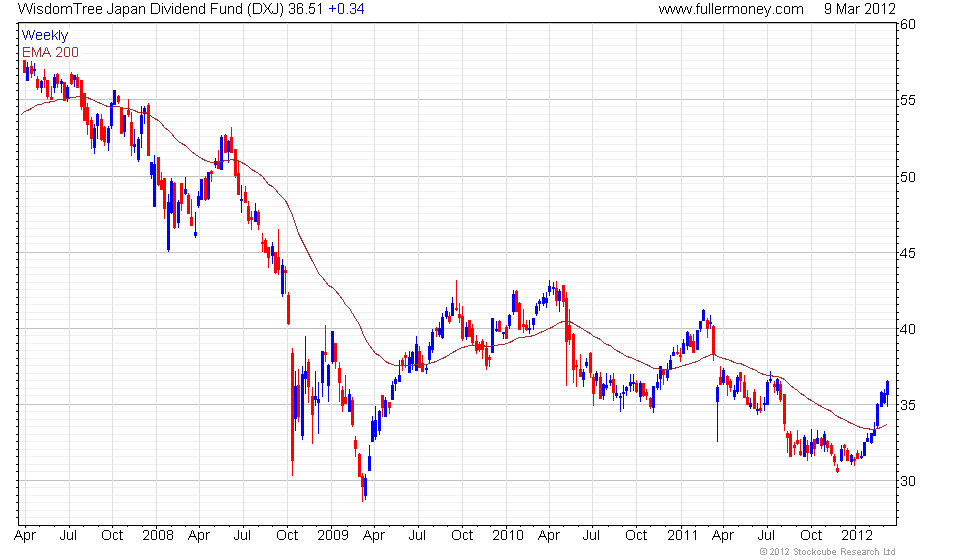Click the y-axis label 35
Screen dimensions: 980x560
[908, 406]
